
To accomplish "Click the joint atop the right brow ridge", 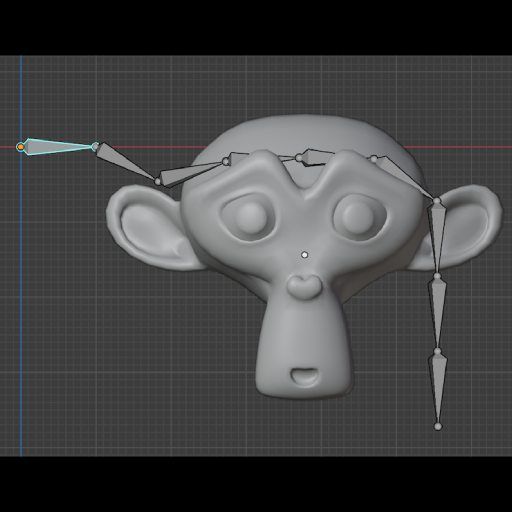I will [x=374, y=159].
